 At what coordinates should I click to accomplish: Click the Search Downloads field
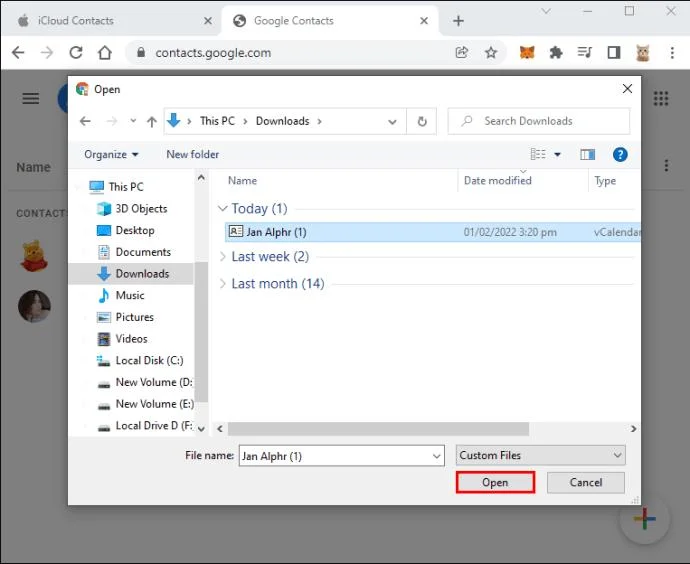click(x=539, y=121)
